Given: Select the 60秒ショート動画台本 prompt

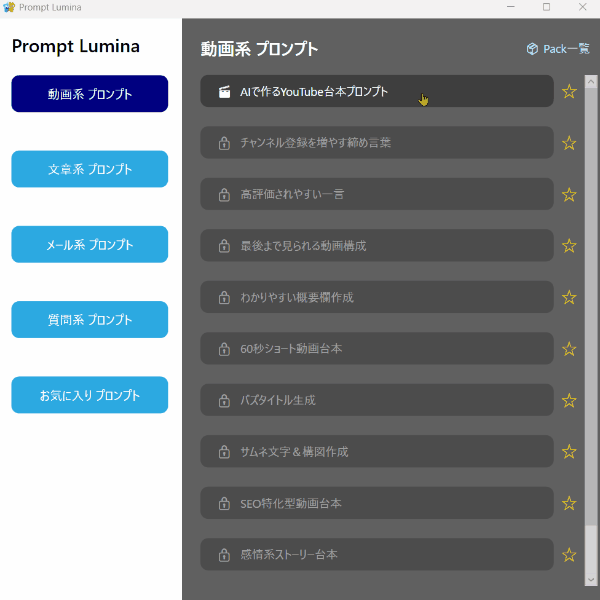Looking at the screenshot, I should 377,348.
